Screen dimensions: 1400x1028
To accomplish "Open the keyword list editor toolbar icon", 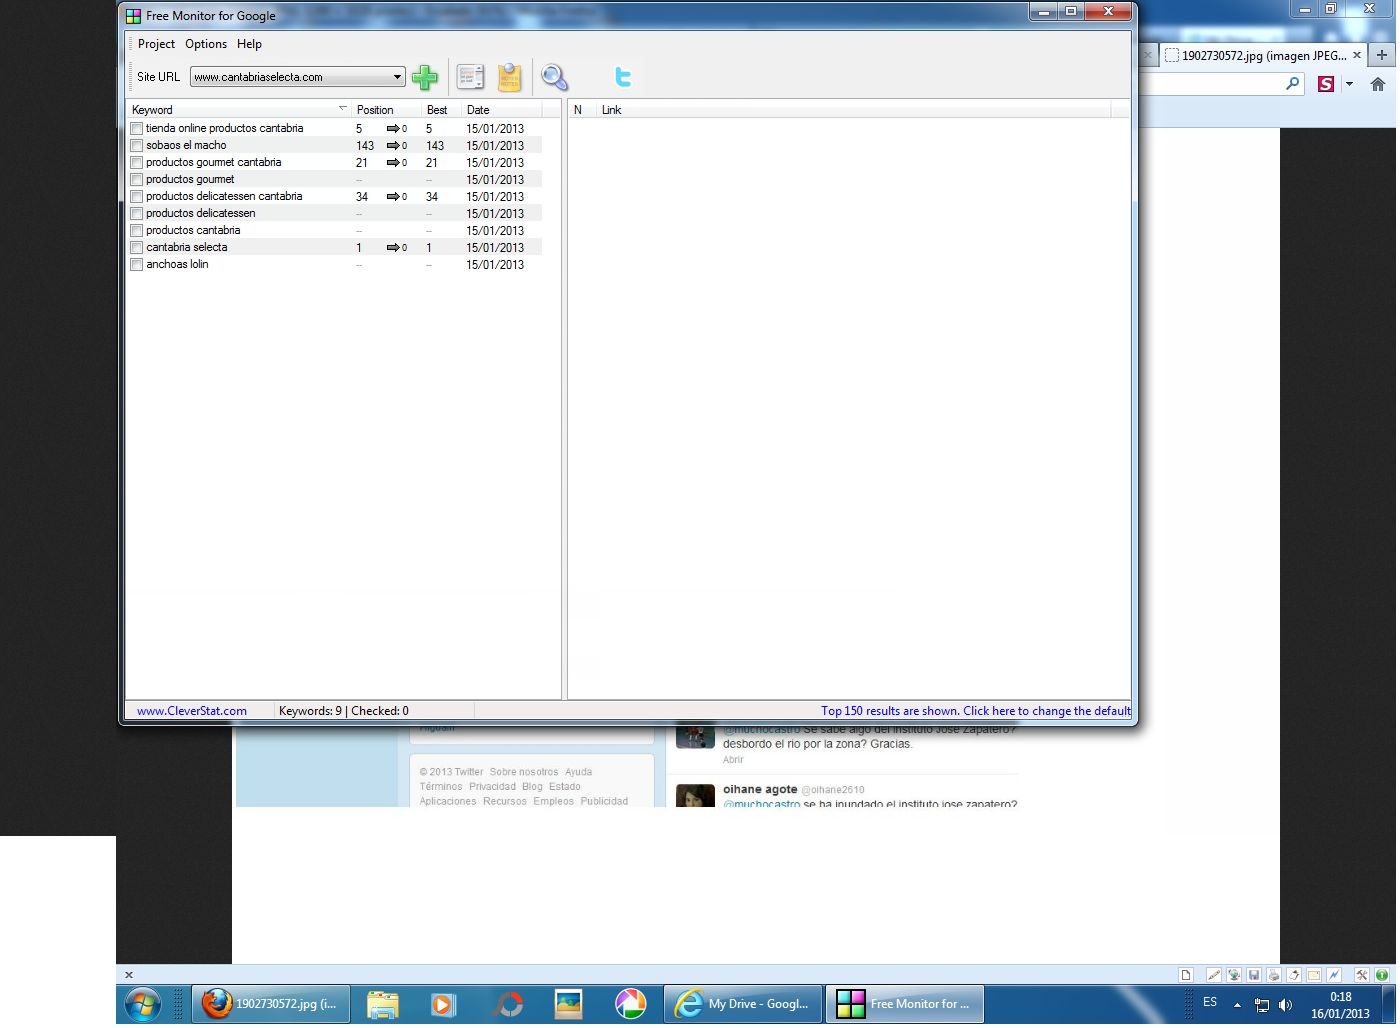I will [470, 77].
